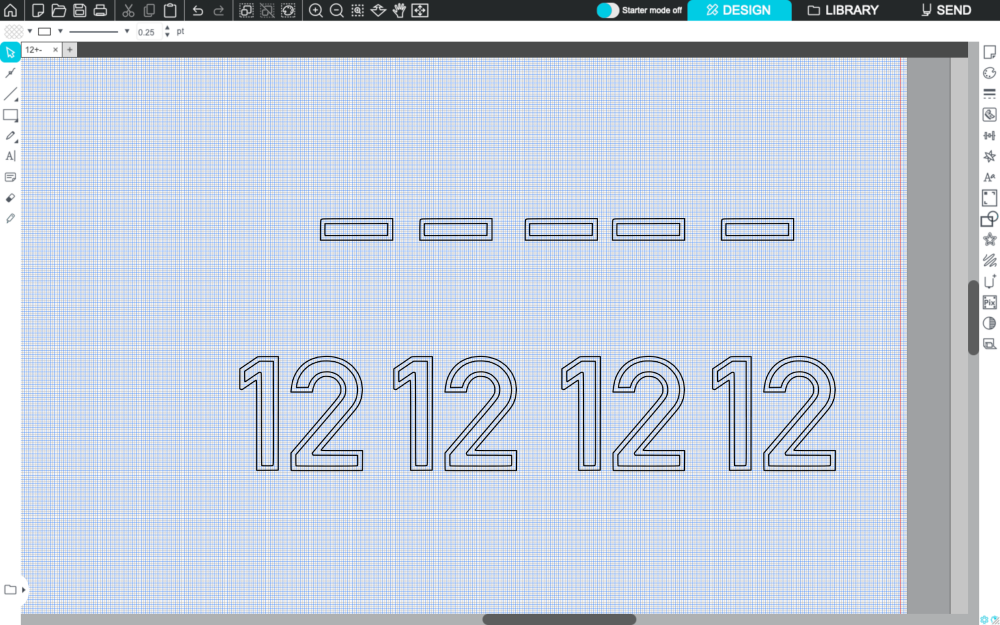
Task: Turn on Starter mode switch
Action: (x=607, y=10)
